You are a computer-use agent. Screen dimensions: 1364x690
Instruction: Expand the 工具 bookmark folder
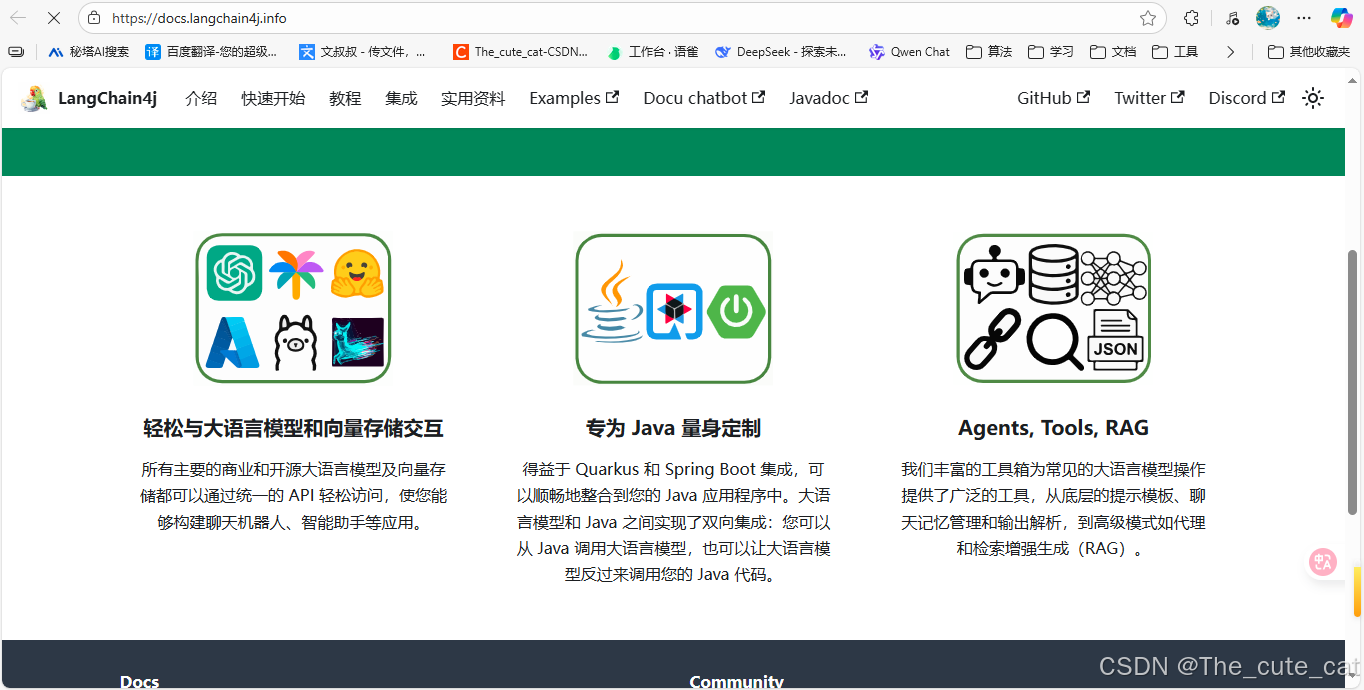pyautogui.click(x=1175, y=52)
